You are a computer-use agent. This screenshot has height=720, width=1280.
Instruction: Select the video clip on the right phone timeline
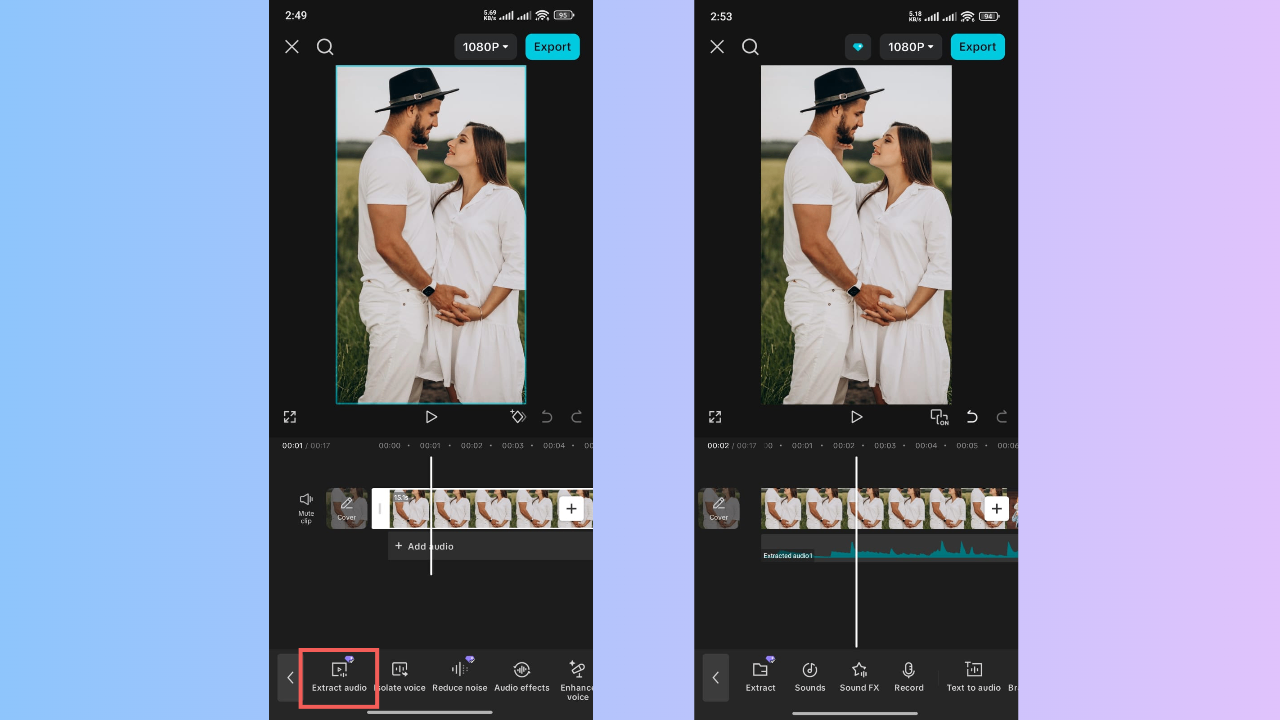pyautogui.click(x=889, y=509)
